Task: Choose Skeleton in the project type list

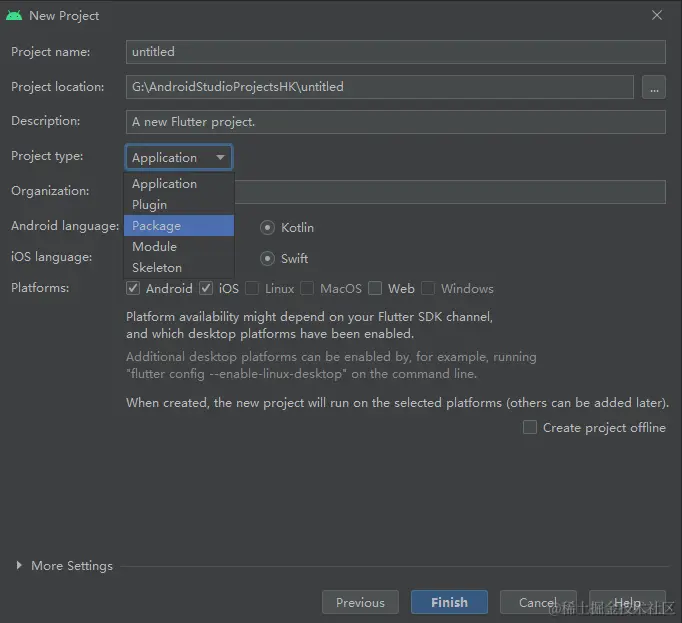Action: (x=179, y=267)
